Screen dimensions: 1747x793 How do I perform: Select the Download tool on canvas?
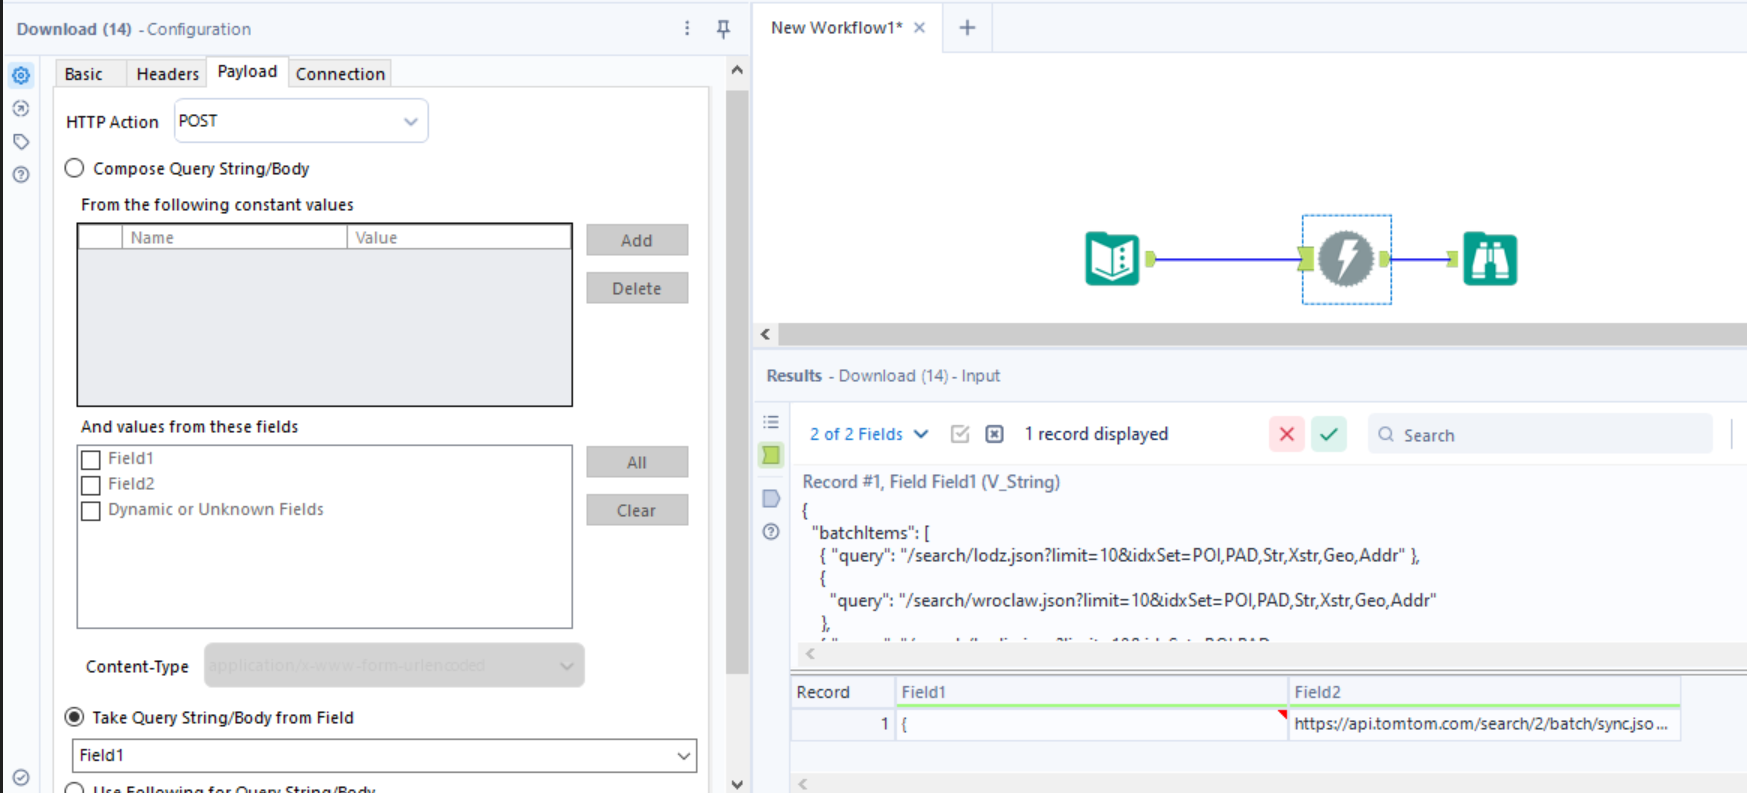click(x=1346, y=259)
